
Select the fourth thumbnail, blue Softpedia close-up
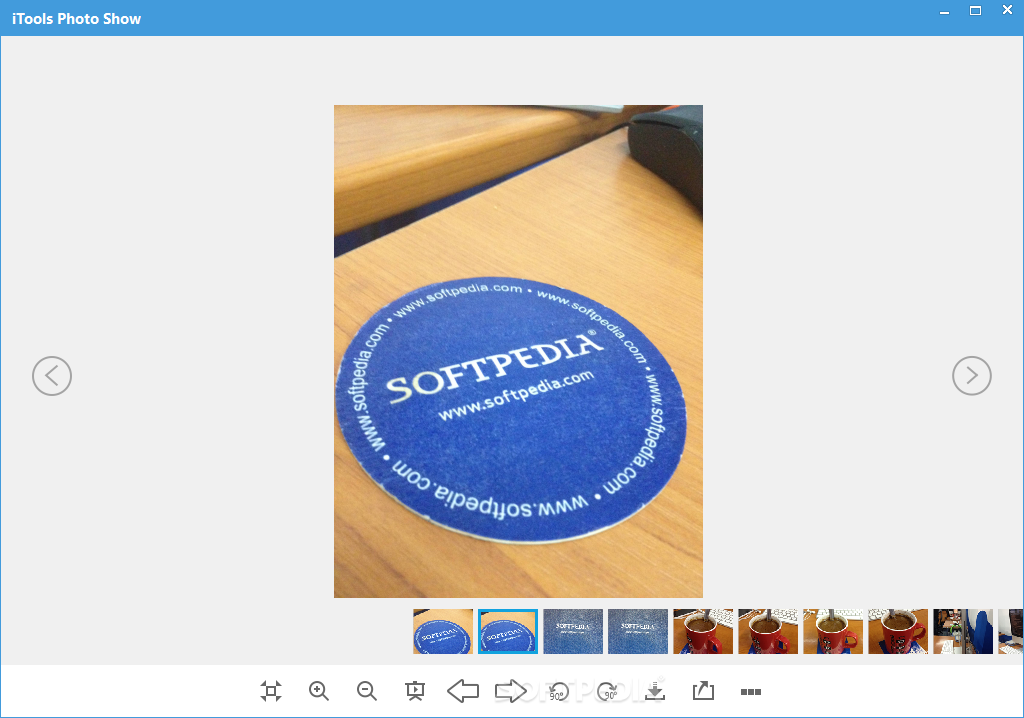point(638,631)
